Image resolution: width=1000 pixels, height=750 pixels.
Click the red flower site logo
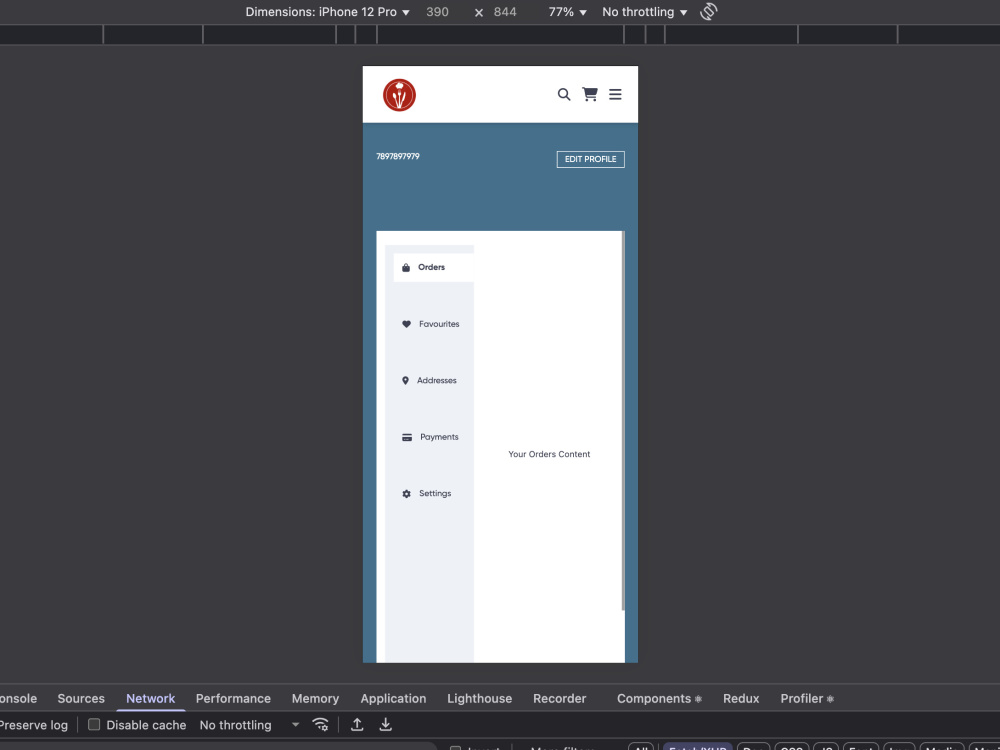[x=399, y=95]
